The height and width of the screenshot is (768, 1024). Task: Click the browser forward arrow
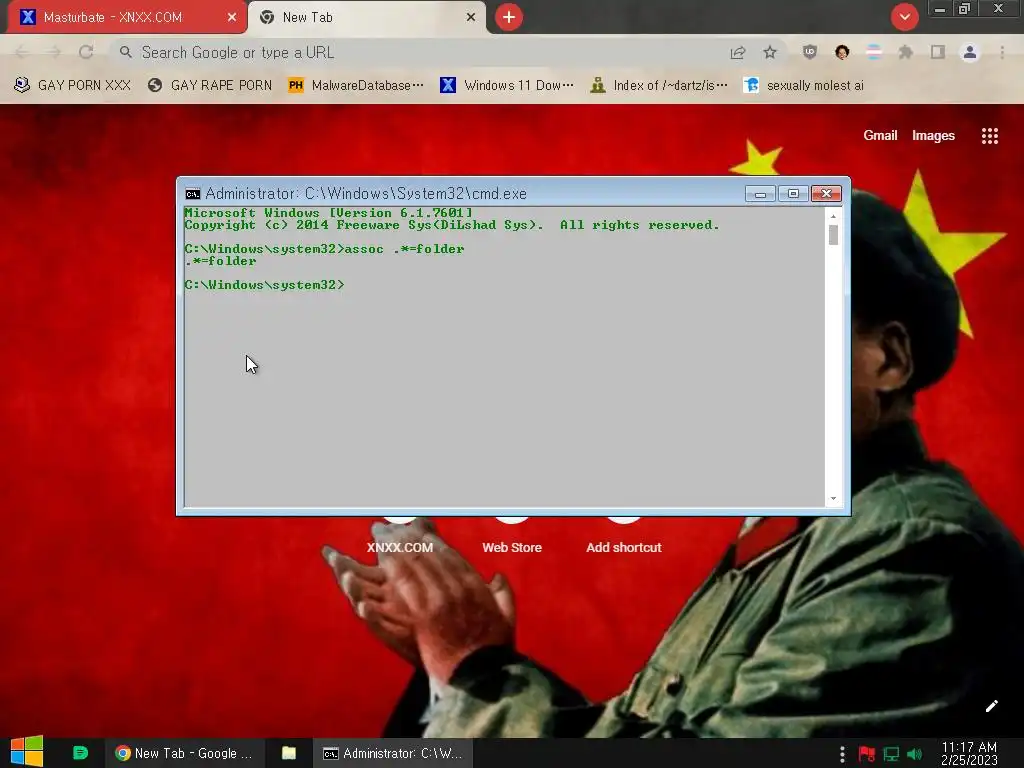tap(54, 52)
